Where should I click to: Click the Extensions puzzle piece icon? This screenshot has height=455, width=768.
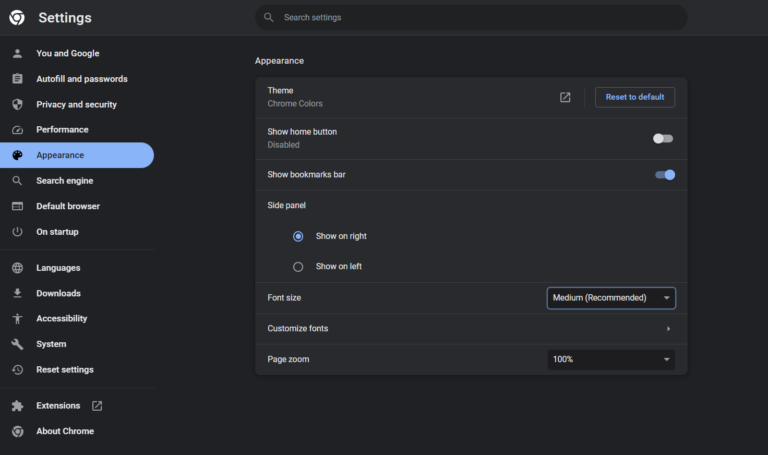pyautogui.click(x=17, y=406)
